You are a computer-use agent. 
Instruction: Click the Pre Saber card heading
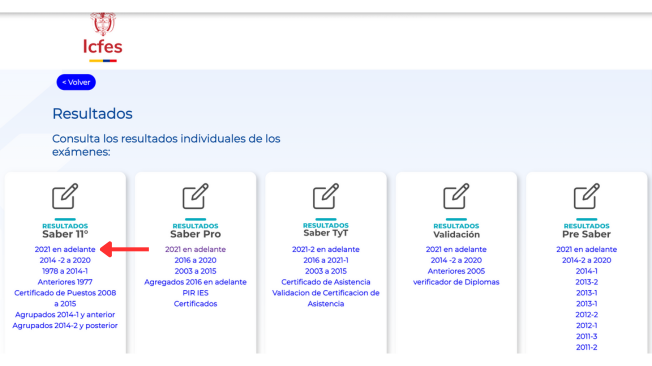click(x=587, y=234)
